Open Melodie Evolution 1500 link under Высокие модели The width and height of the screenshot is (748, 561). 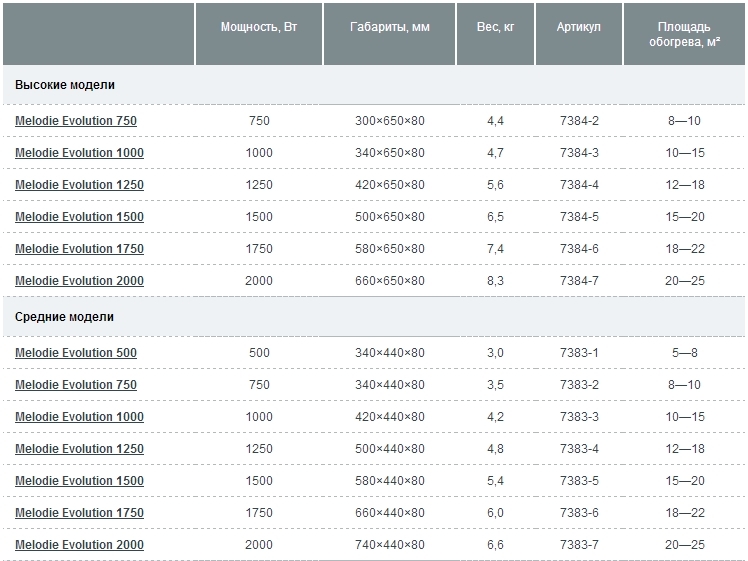[79, 217]
